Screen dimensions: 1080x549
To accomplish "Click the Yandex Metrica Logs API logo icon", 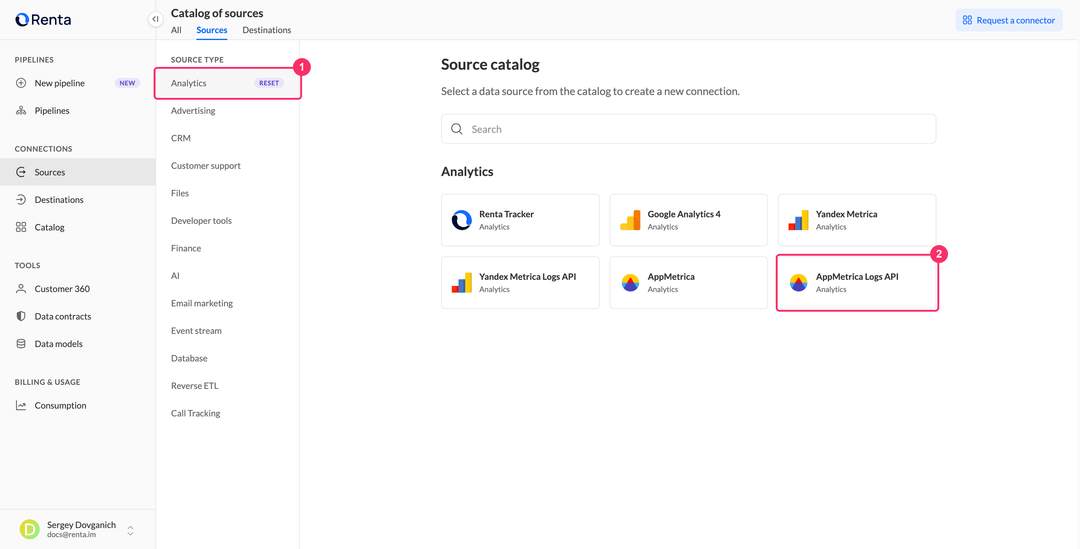I will [461, 282].
